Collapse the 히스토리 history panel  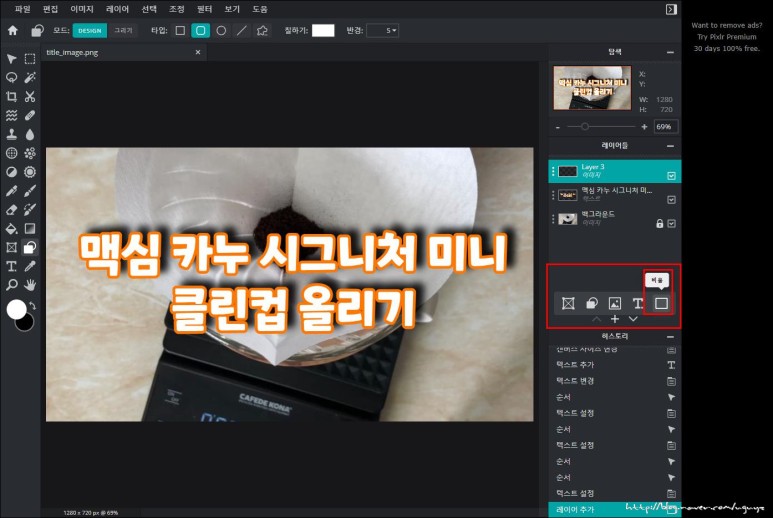(x=670, y=337)
